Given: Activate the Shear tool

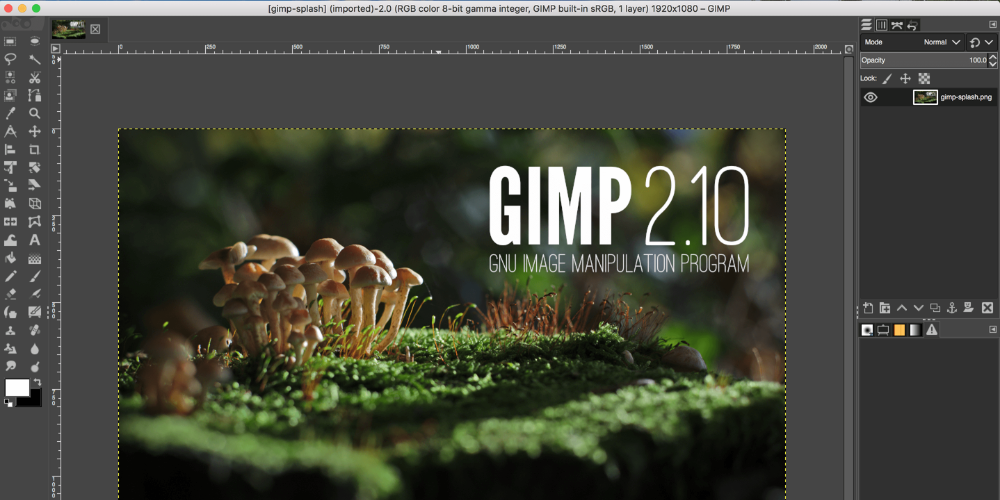Looking at the screenshot, I should 34,186.
